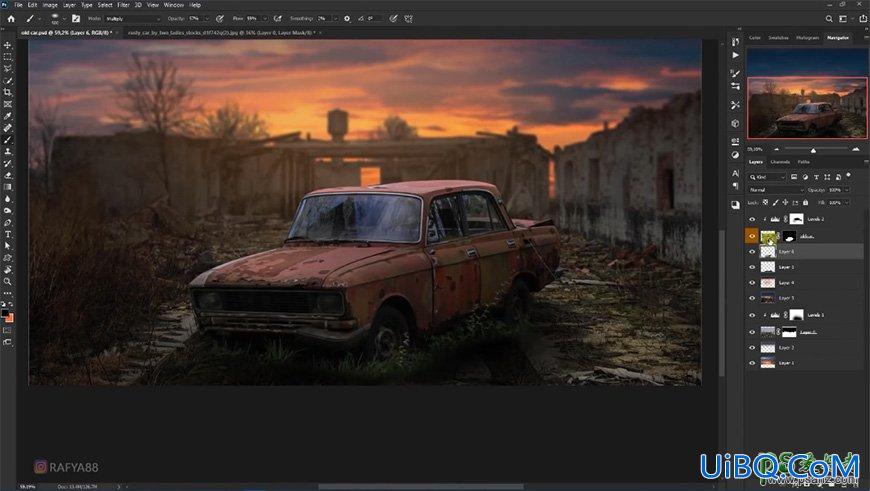Switch to the Swatches tab
Viewport: 870px width, 491px height.
coord(778,38)
